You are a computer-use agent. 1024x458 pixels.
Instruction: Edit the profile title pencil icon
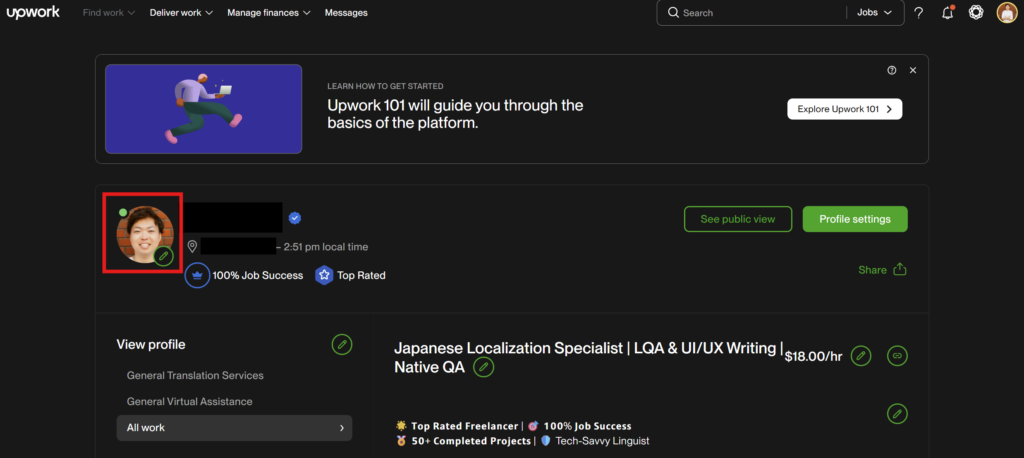(483, 367)
